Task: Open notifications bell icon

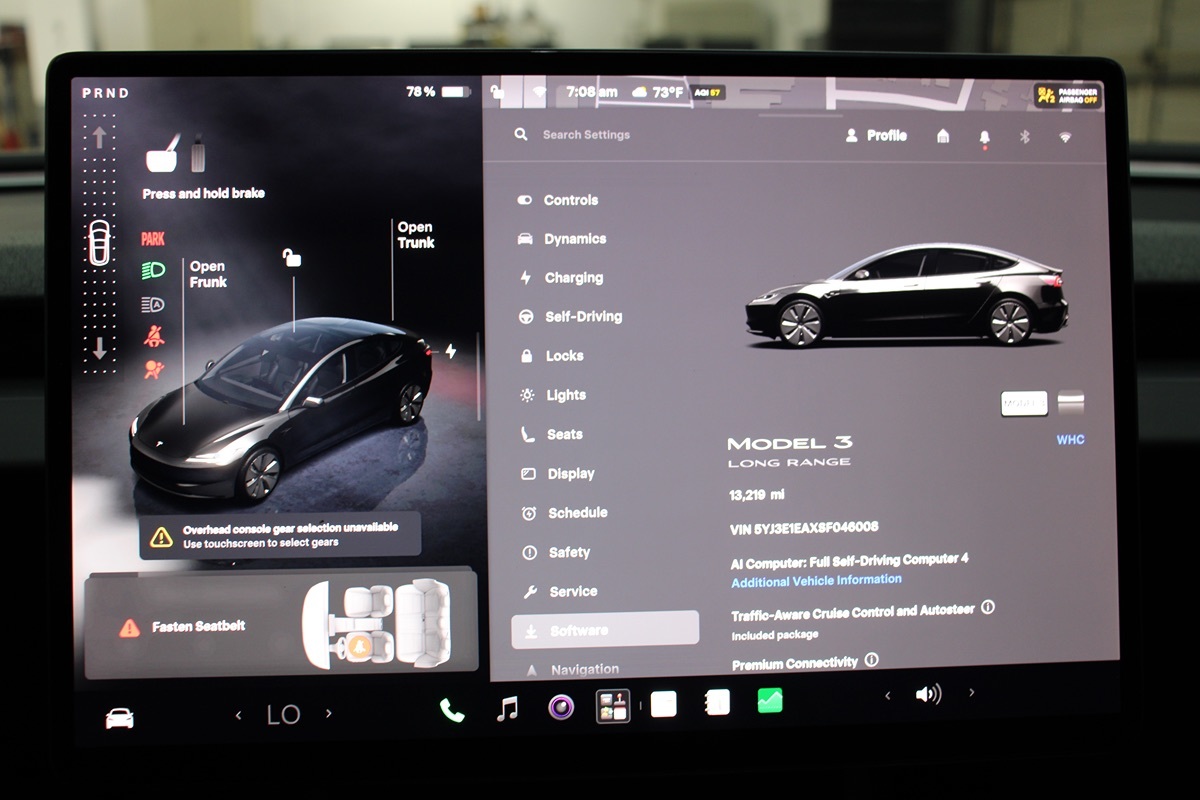Action: click(984, 138)
